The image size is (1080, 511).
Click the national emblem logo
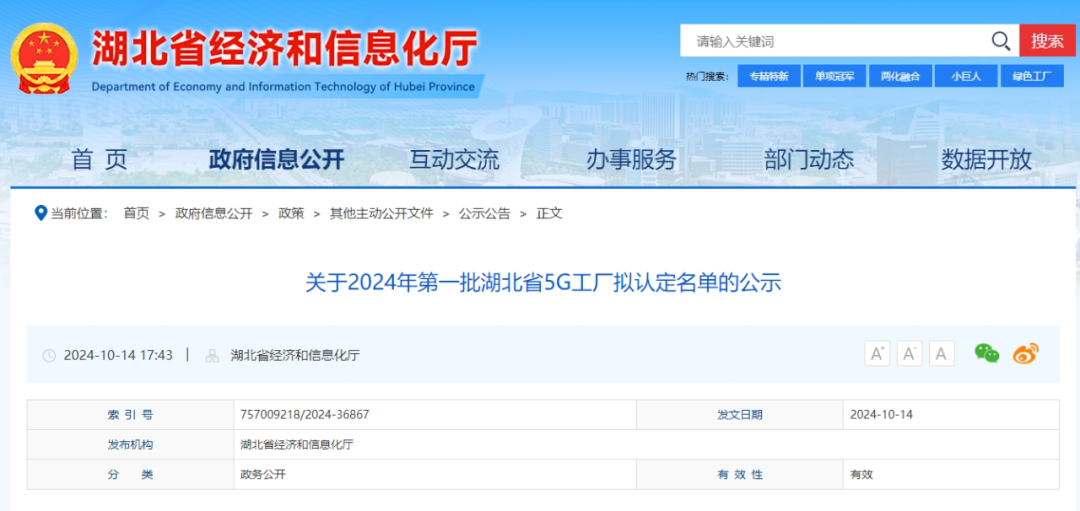(43, 60)
